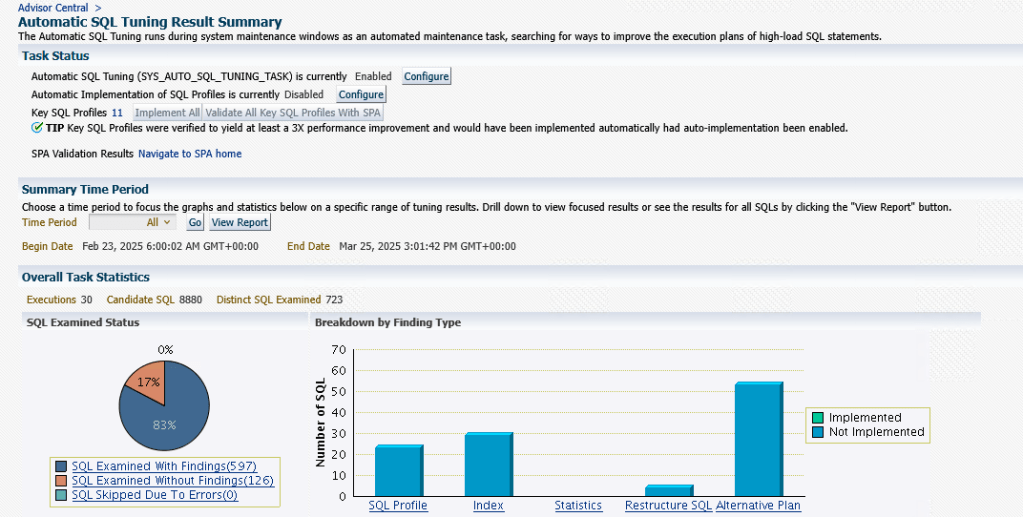Open SQL Examined Without Findings link
Viewport: 1023px width, 517px height.
click(x=172, y=480)
